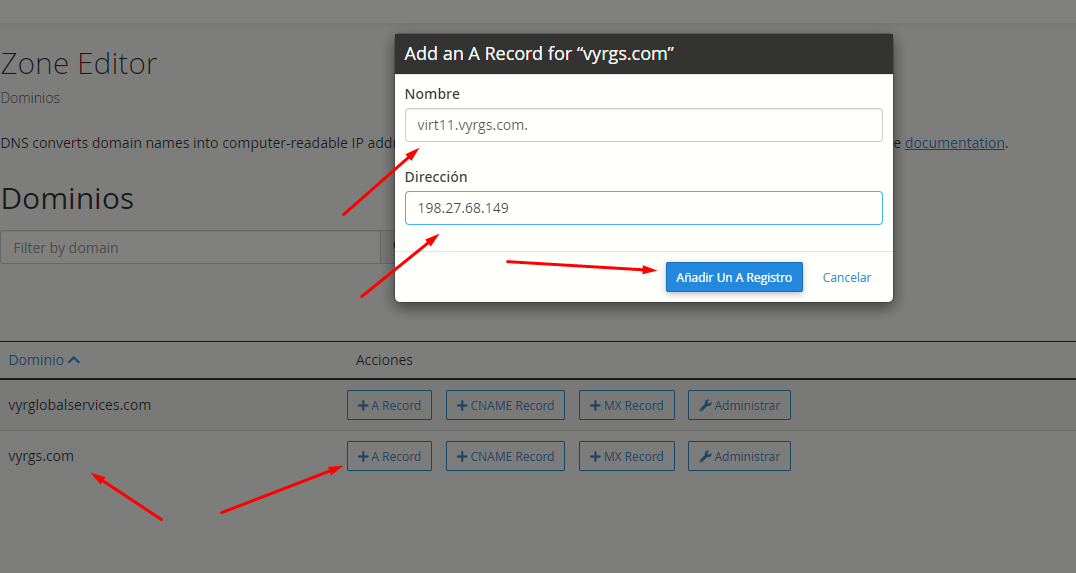The width and height of the screenshot is (1076, 573).
Task: Add an MX Record to vyrgs.com
Action: point(626,456)
